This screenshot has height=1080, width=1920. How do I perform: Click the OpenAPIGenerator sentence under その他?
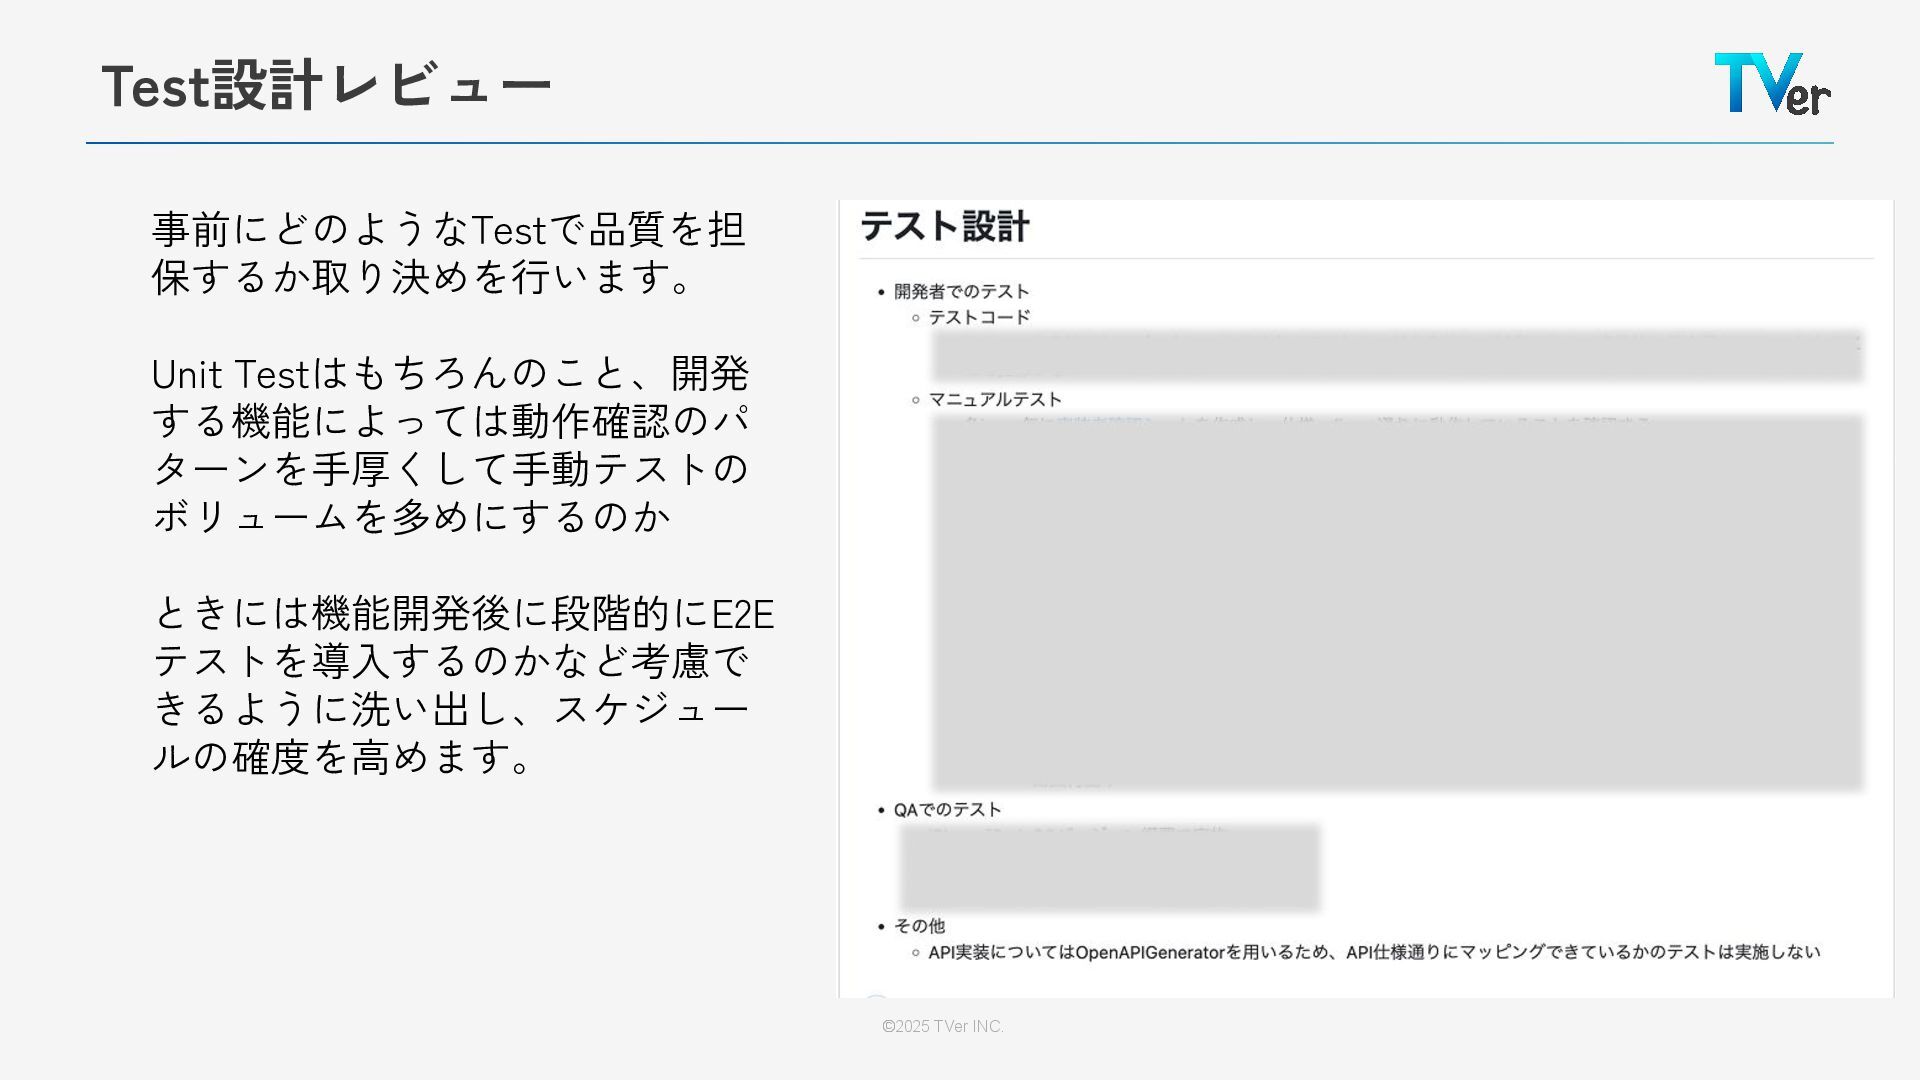click(1150, 953)
